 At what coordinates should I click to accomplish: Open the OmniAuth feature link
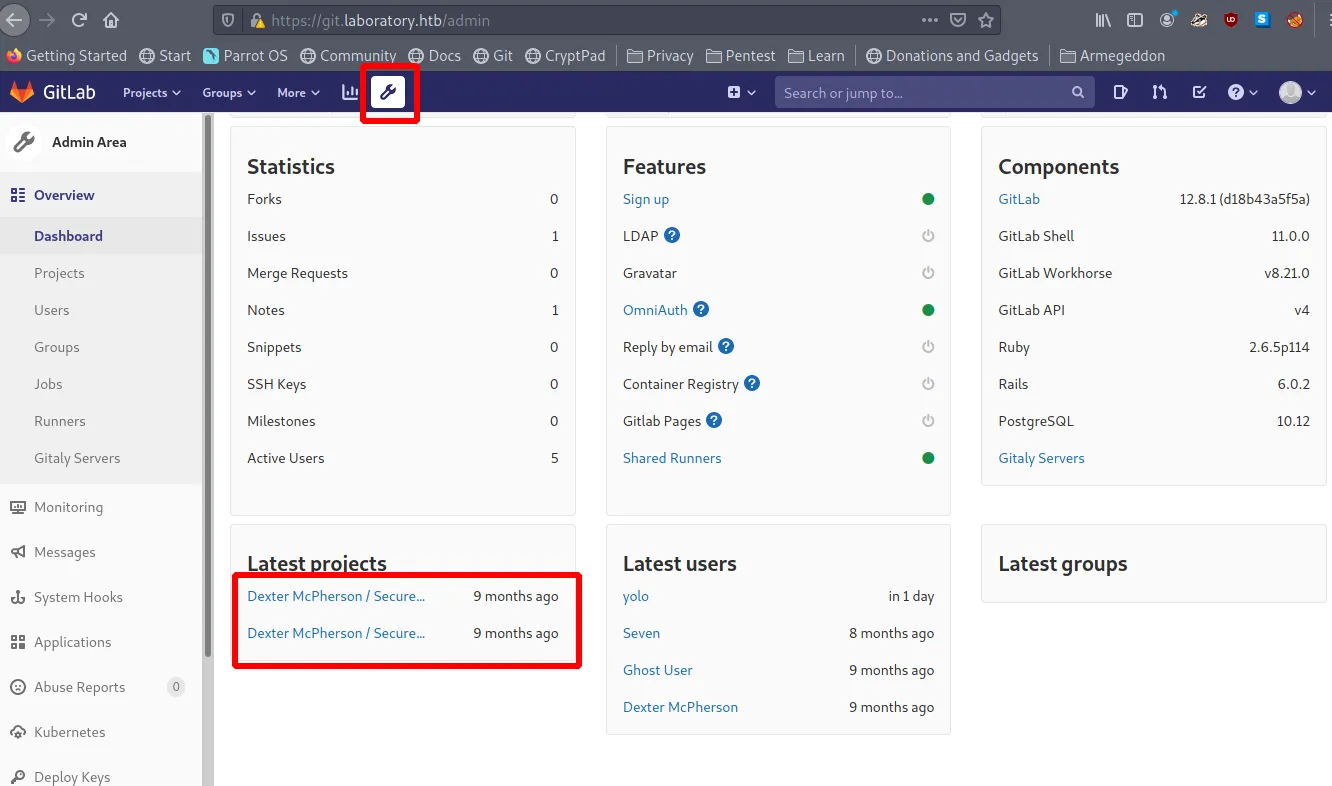[x=655, y=310]
